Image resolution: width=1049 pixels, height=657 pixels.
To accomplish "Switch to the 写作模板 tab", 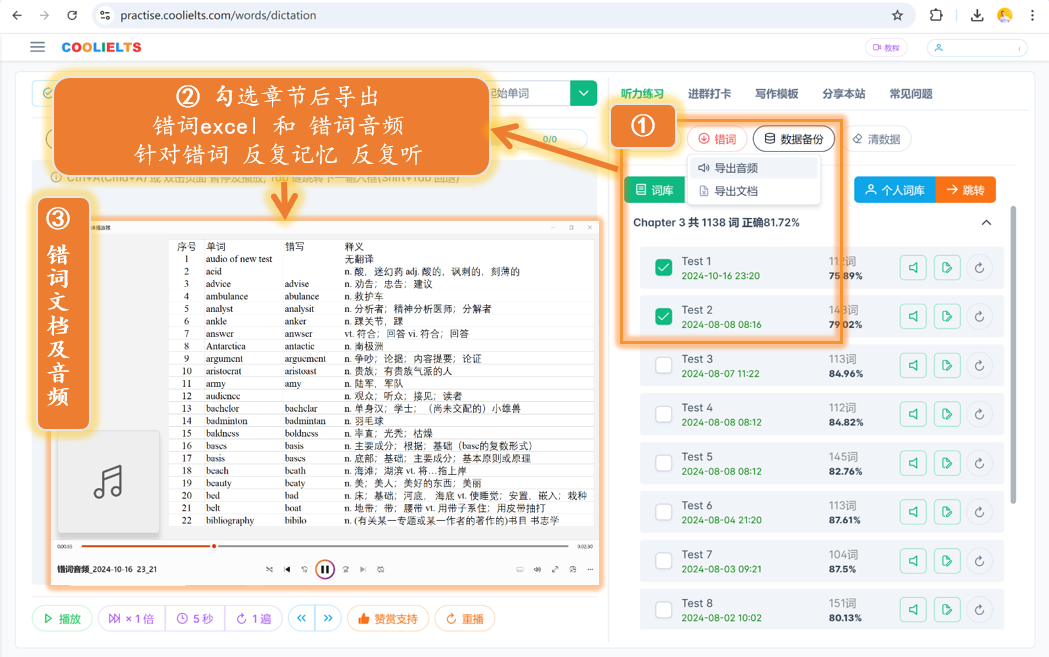I will pos(776,94).
